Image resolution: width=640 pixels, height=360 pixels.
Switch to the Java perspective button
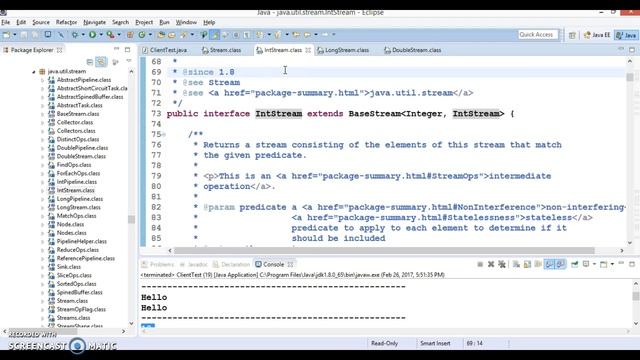[627, 35]
